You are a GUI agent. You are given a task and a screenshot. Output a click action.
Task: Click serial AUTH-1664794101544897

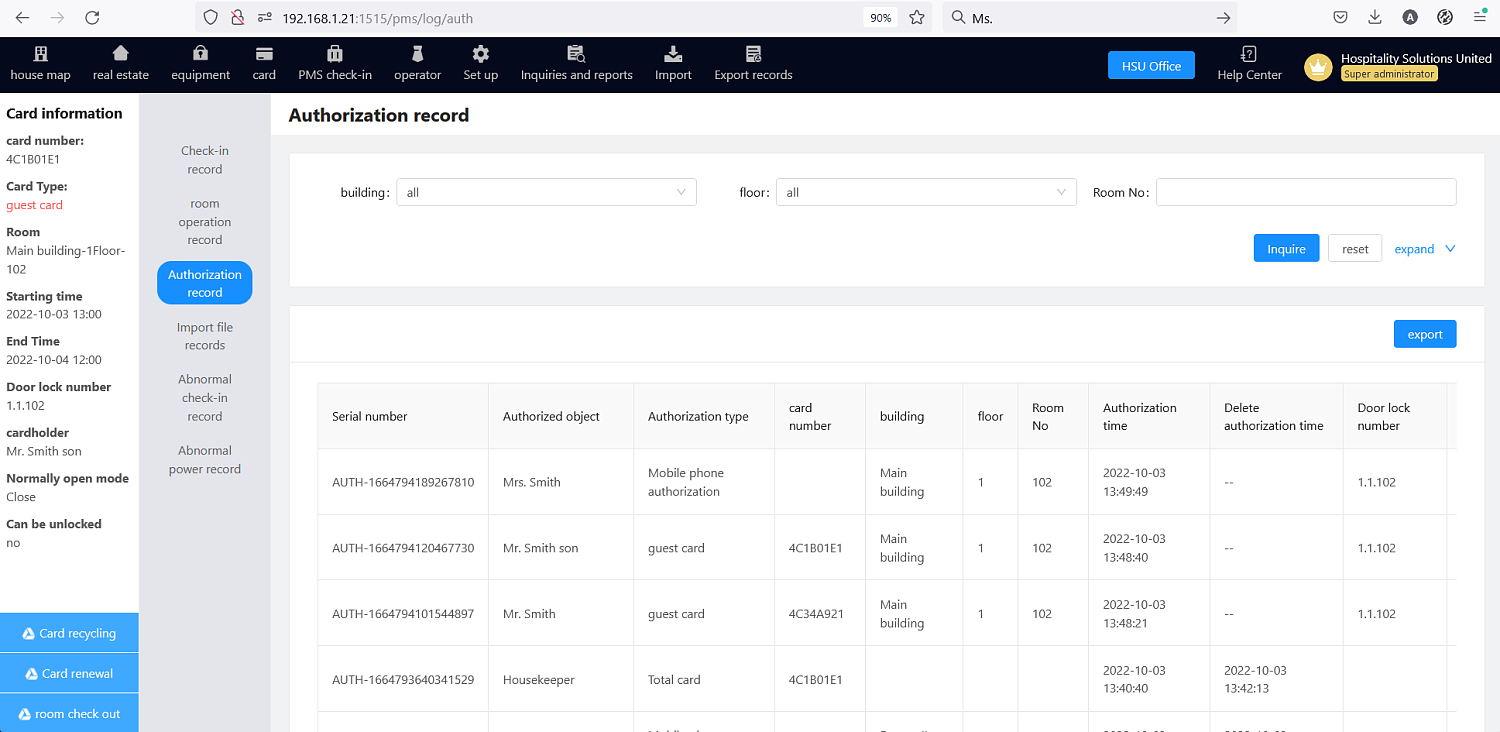click(x=403, y=614)
